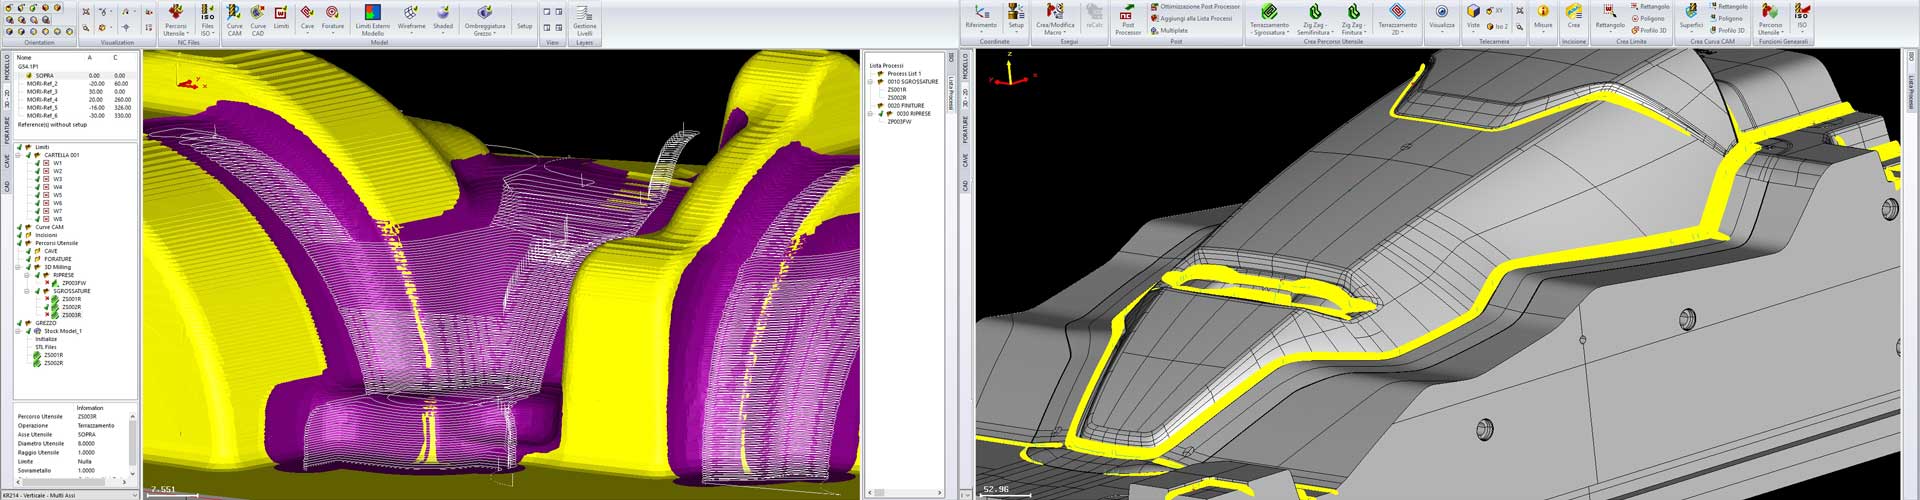Open the Files ISO dropdown
Screen dimensions: 1920x500
[x=207, y=20]
